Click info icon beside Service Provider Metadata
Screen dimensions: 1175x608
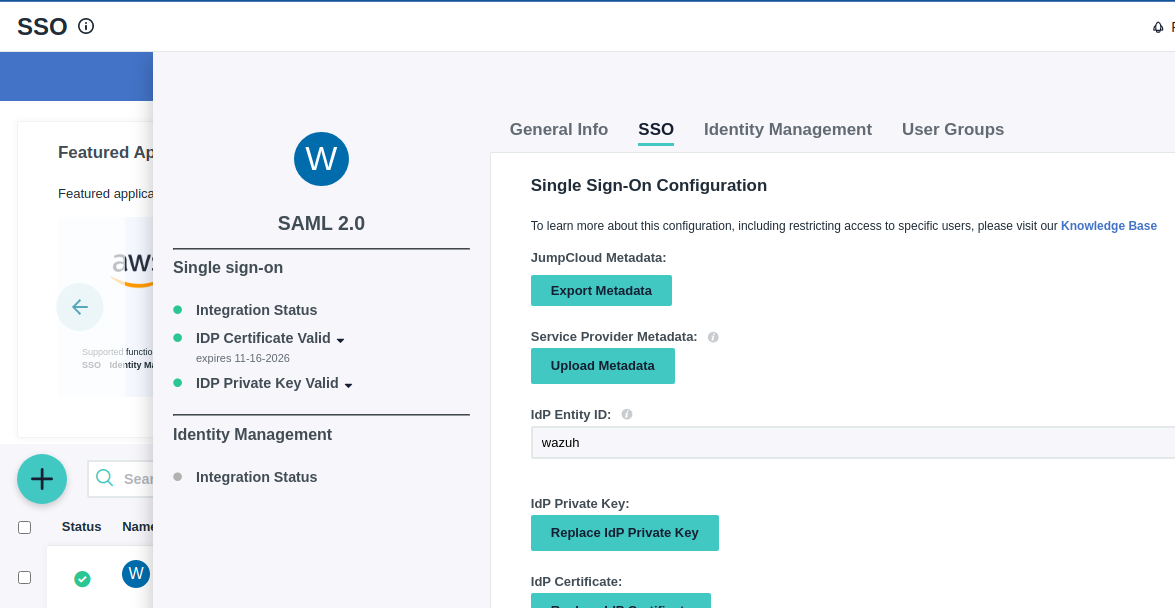click(x=713, y=337)
